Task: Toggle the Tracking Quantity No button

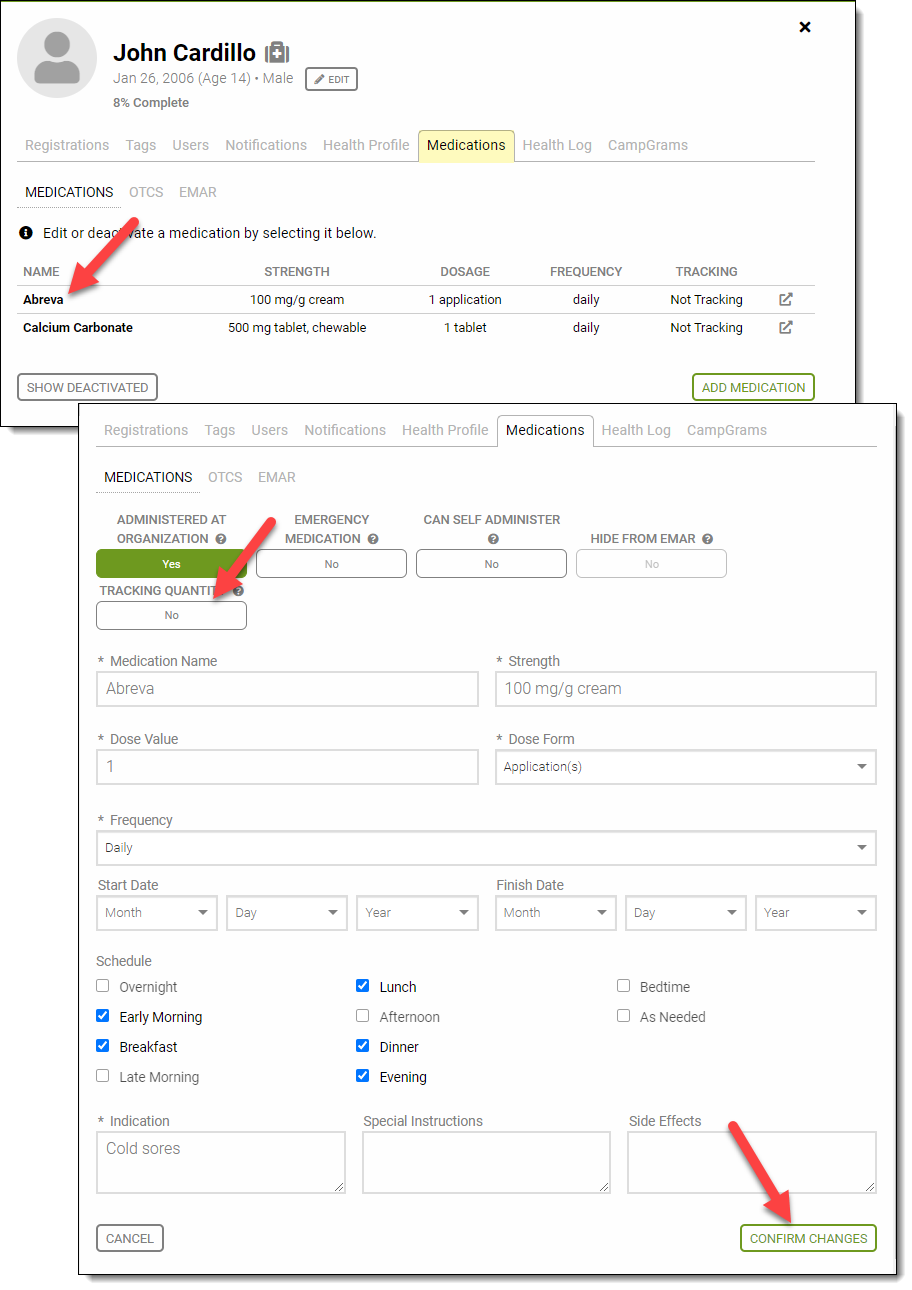Action: tap(171, 615)
